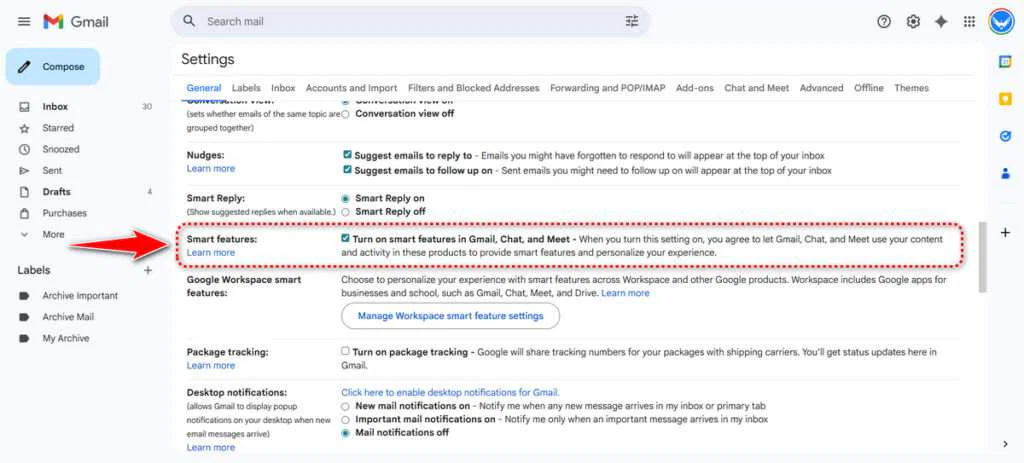The width and height of the screenshot is (1024, 463).
Task: Select Mail notifications off radio
Action: pyautogui.click(x=345, y=433)
